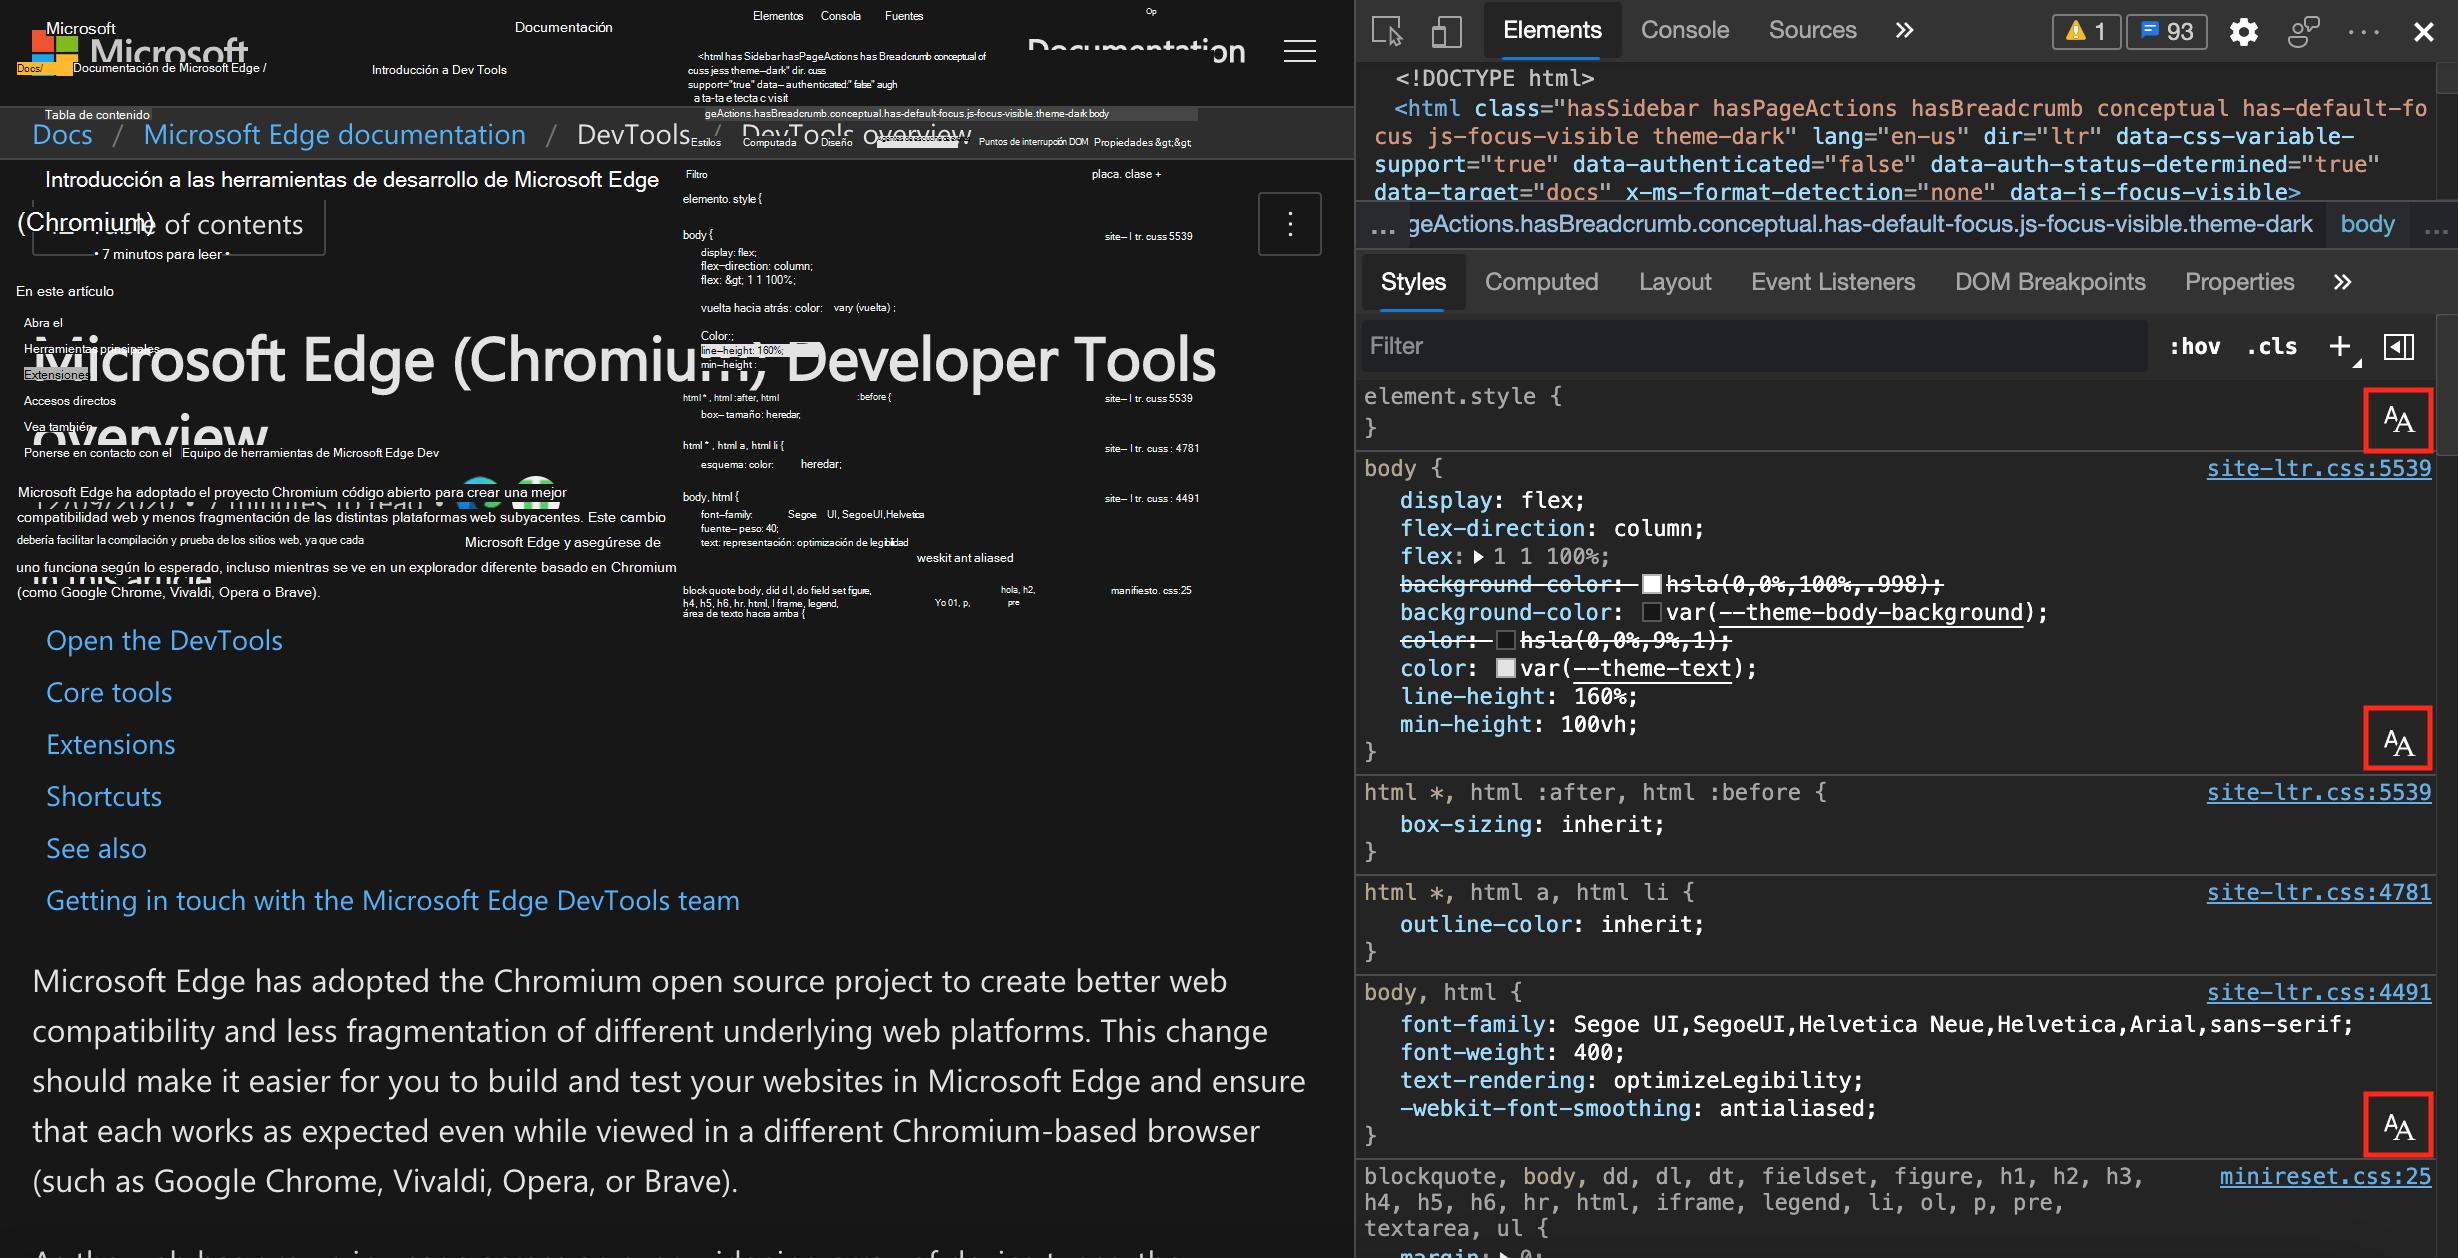2458x1258 pixels.
Task: Open the Computed tab
Action: [1541, 282]
